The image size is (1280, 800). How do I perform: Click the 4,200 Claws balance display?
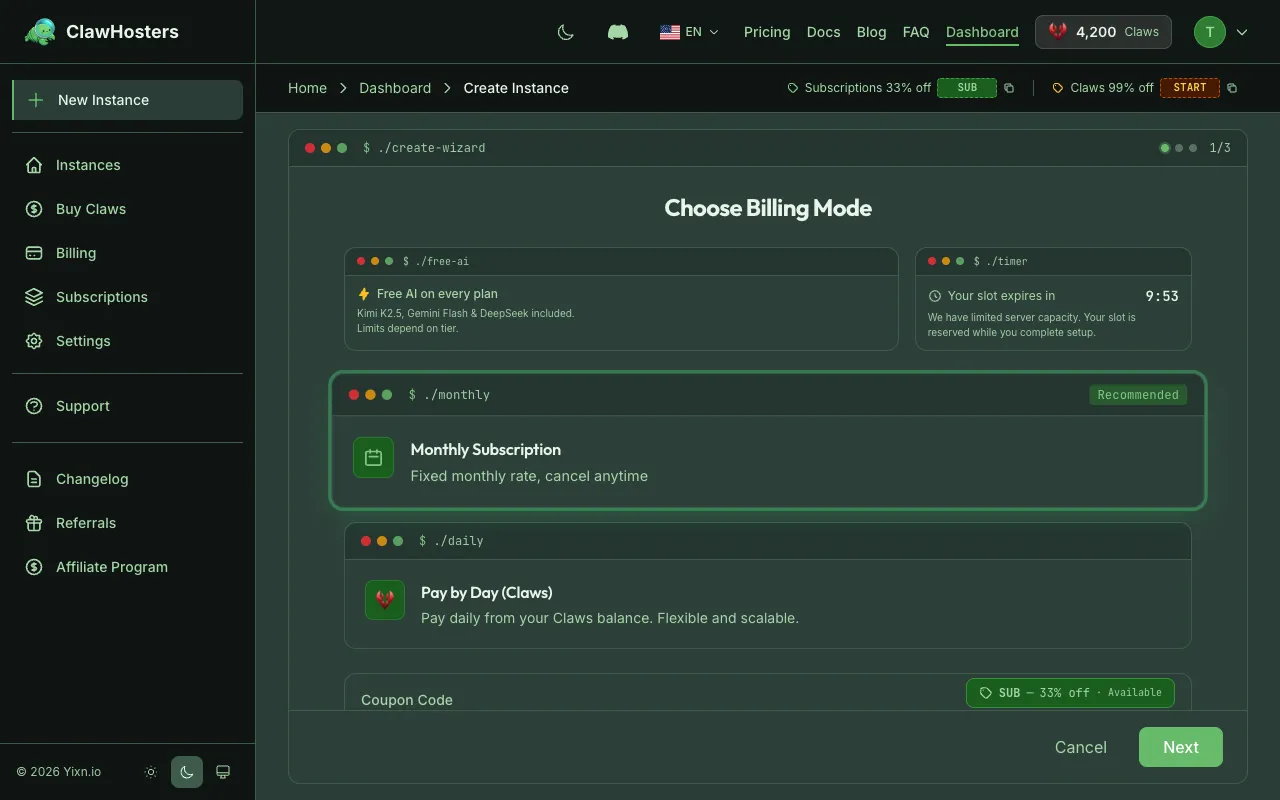pyautogui.click(x=1103, y=31)
